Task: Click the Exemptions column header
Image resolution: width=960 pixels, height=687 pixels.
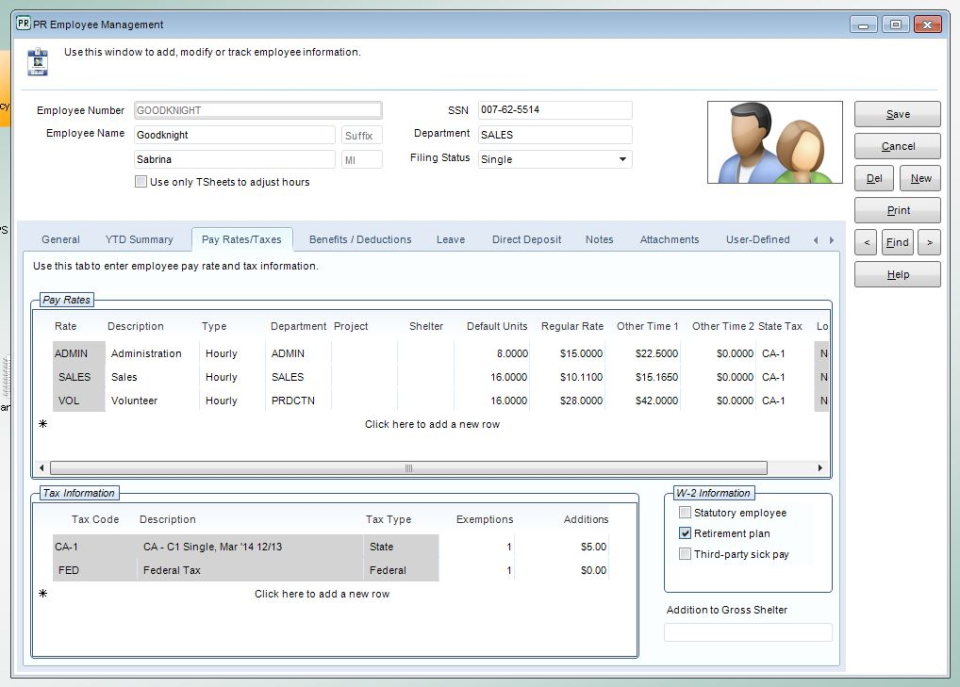Action: pos(484,519)
